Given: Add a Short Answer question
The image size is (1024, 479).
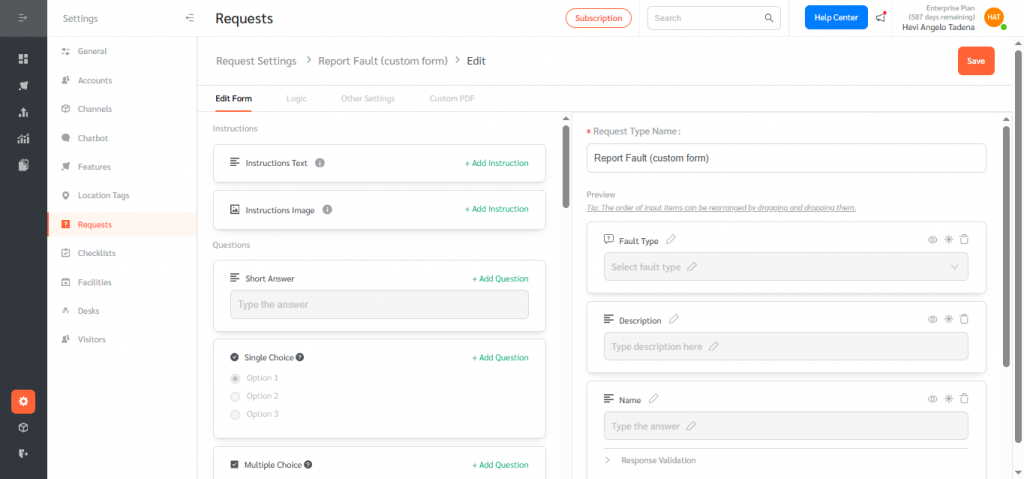Looking at the screenshot, I should click(x=500, y=279).
